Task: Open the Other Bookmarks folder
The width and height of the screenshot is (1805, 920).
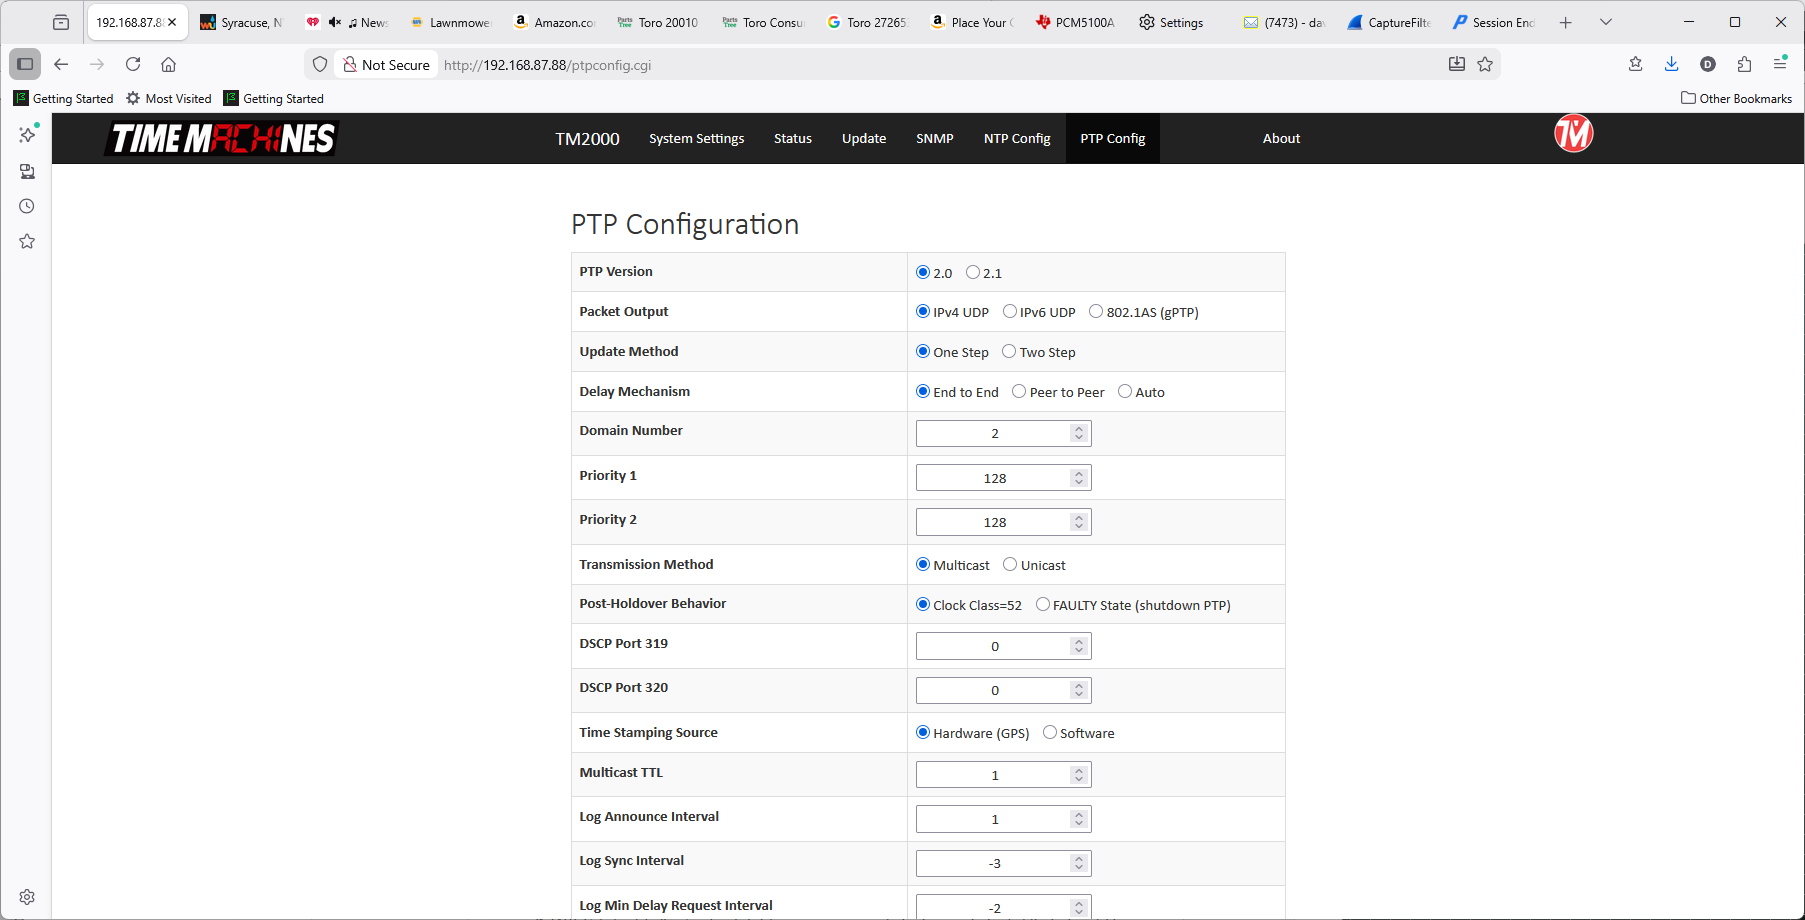Action: click(x=1736, y=99)
